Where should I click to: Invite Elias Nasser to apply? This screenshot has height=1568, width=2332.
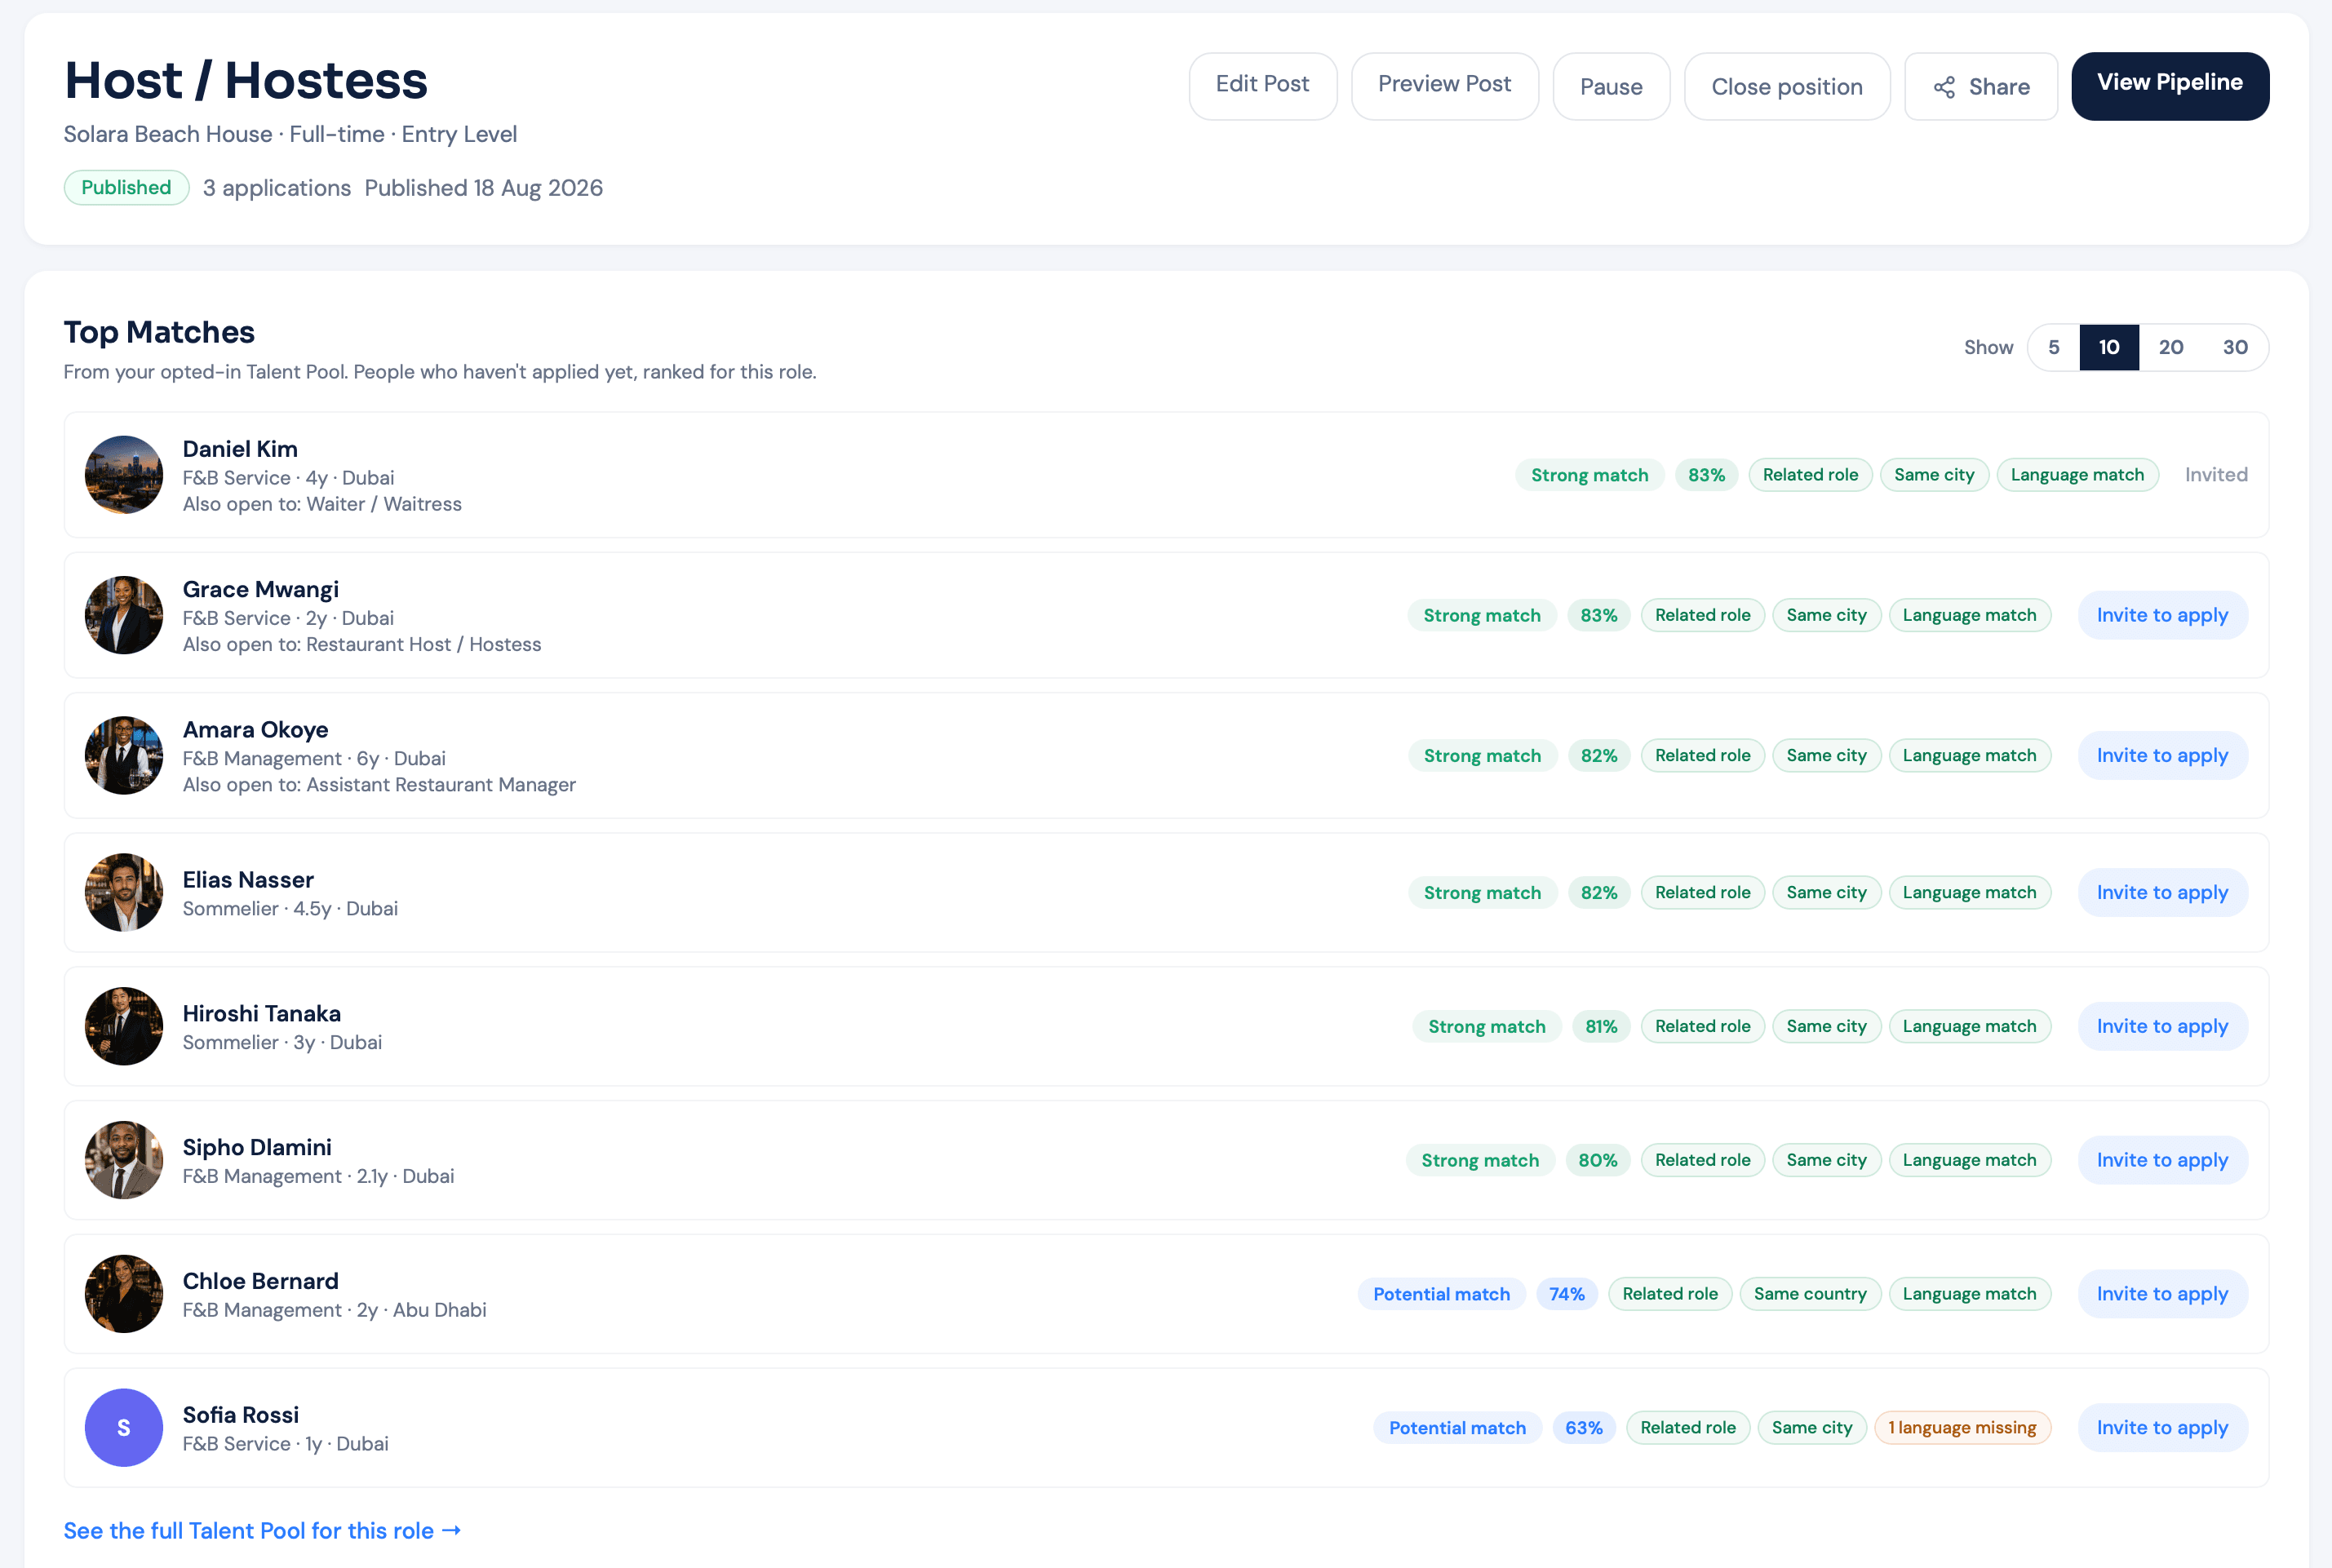(2162, 893)
